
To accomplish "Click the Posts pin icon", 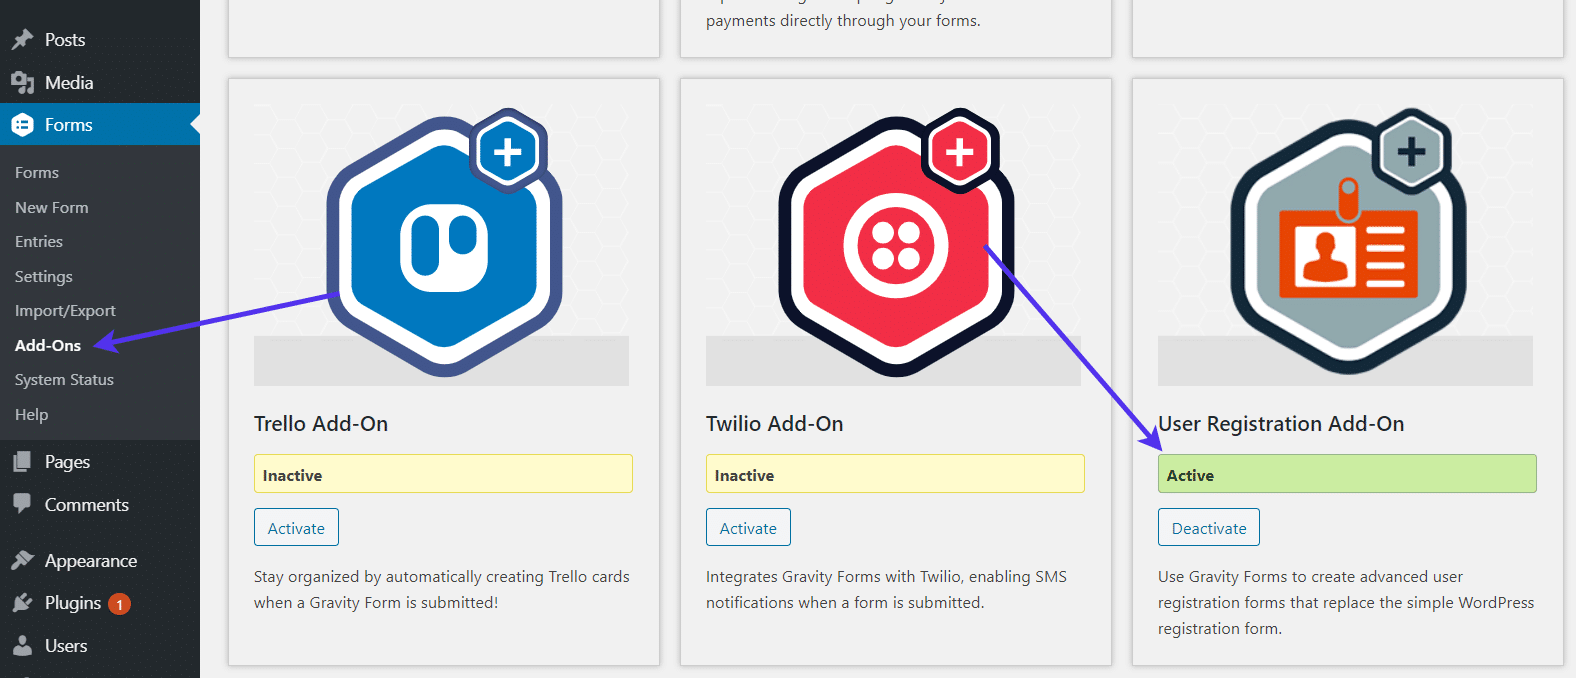I will pos(22,40).
